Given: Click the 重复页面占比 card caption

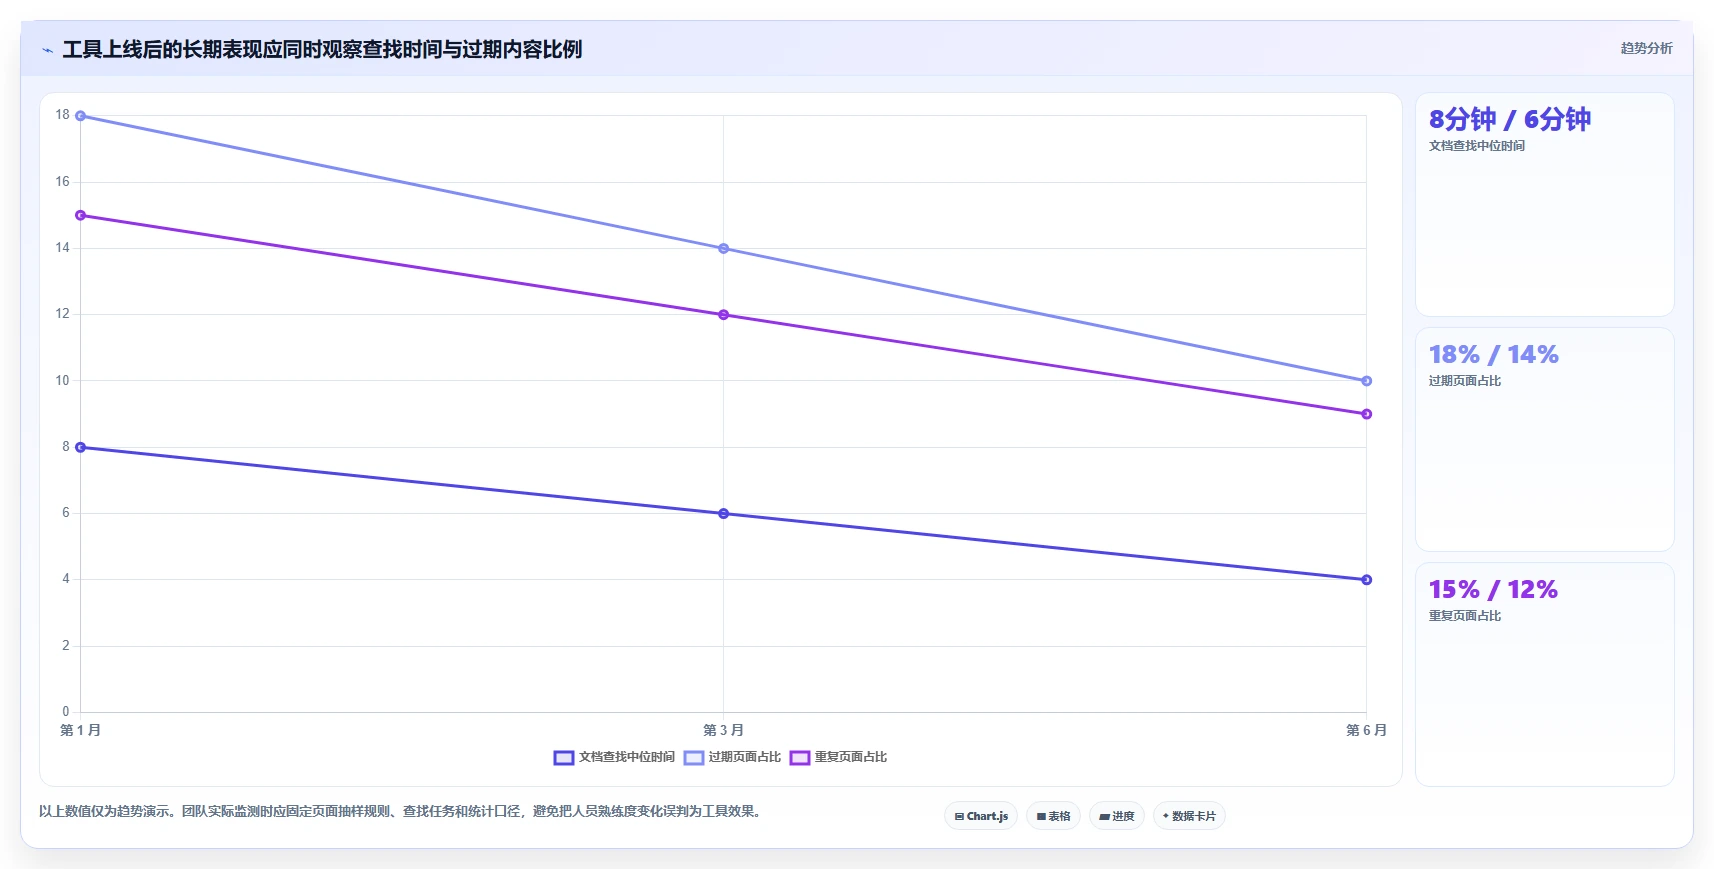Looking at the screenshot, I should (1465, 616).
